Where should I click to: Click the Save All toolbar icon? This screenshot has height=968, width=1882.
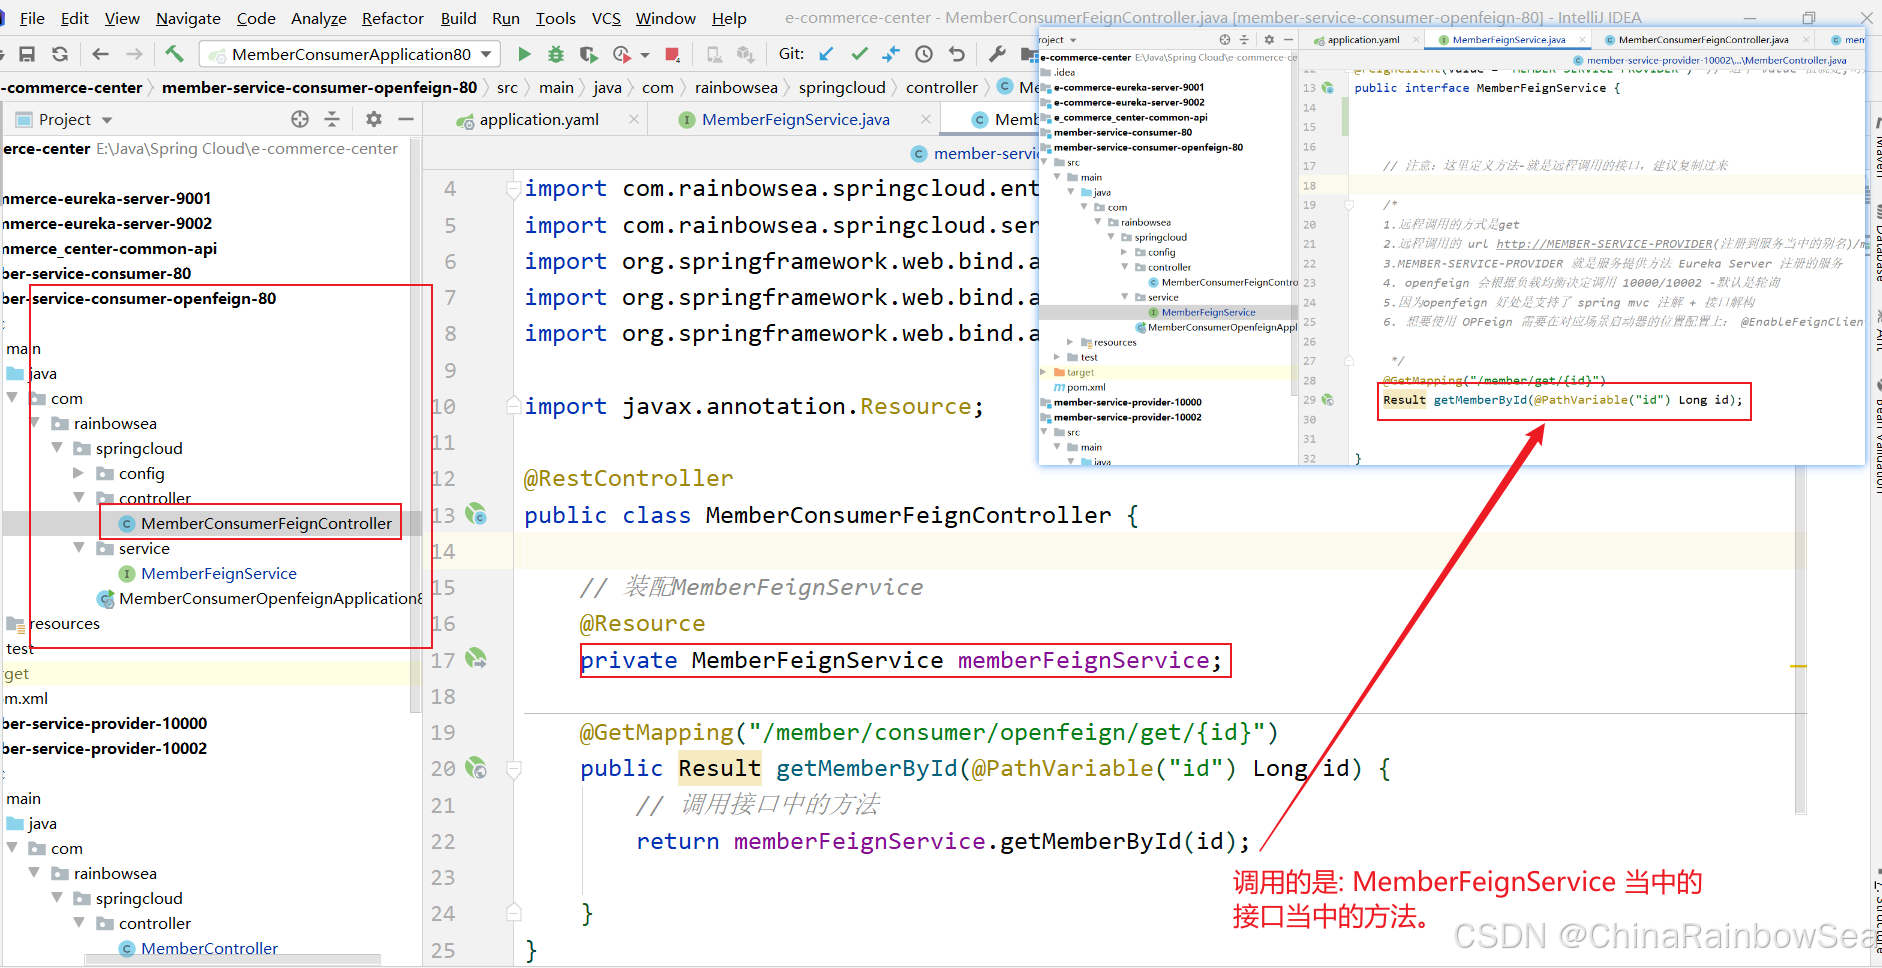tap(27, 54)
